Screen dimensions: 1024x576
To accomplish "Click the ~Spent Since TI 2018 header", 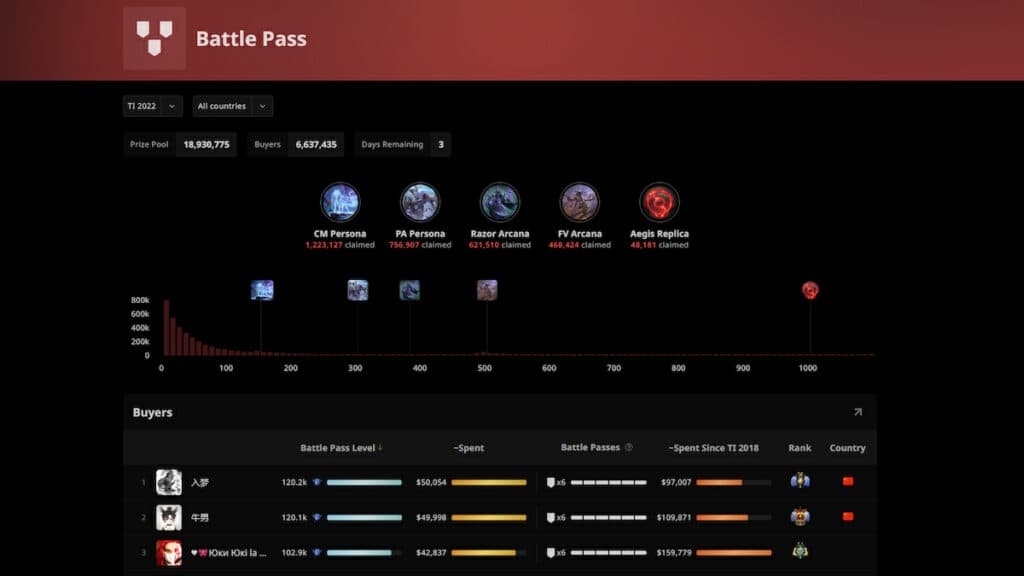I will (713, 448).
